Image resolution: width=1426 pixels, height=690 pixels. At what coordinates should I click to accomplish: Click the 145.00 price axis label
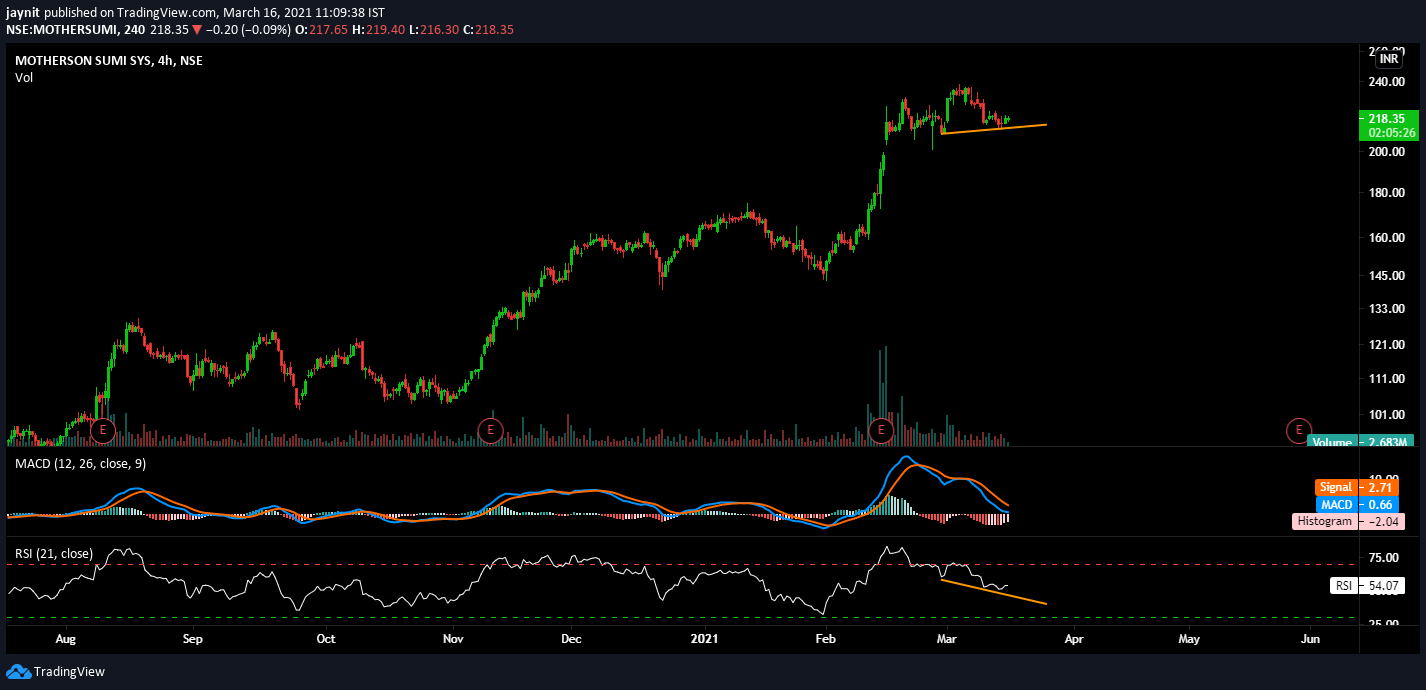click(x=1387, y=276)
